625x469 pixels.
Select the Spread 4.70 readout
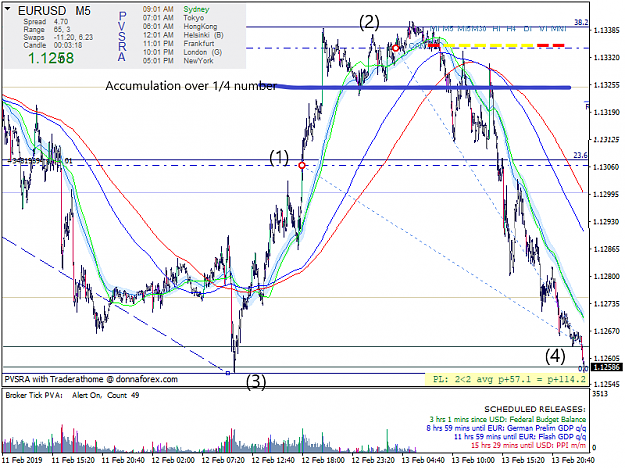point(45,22)
